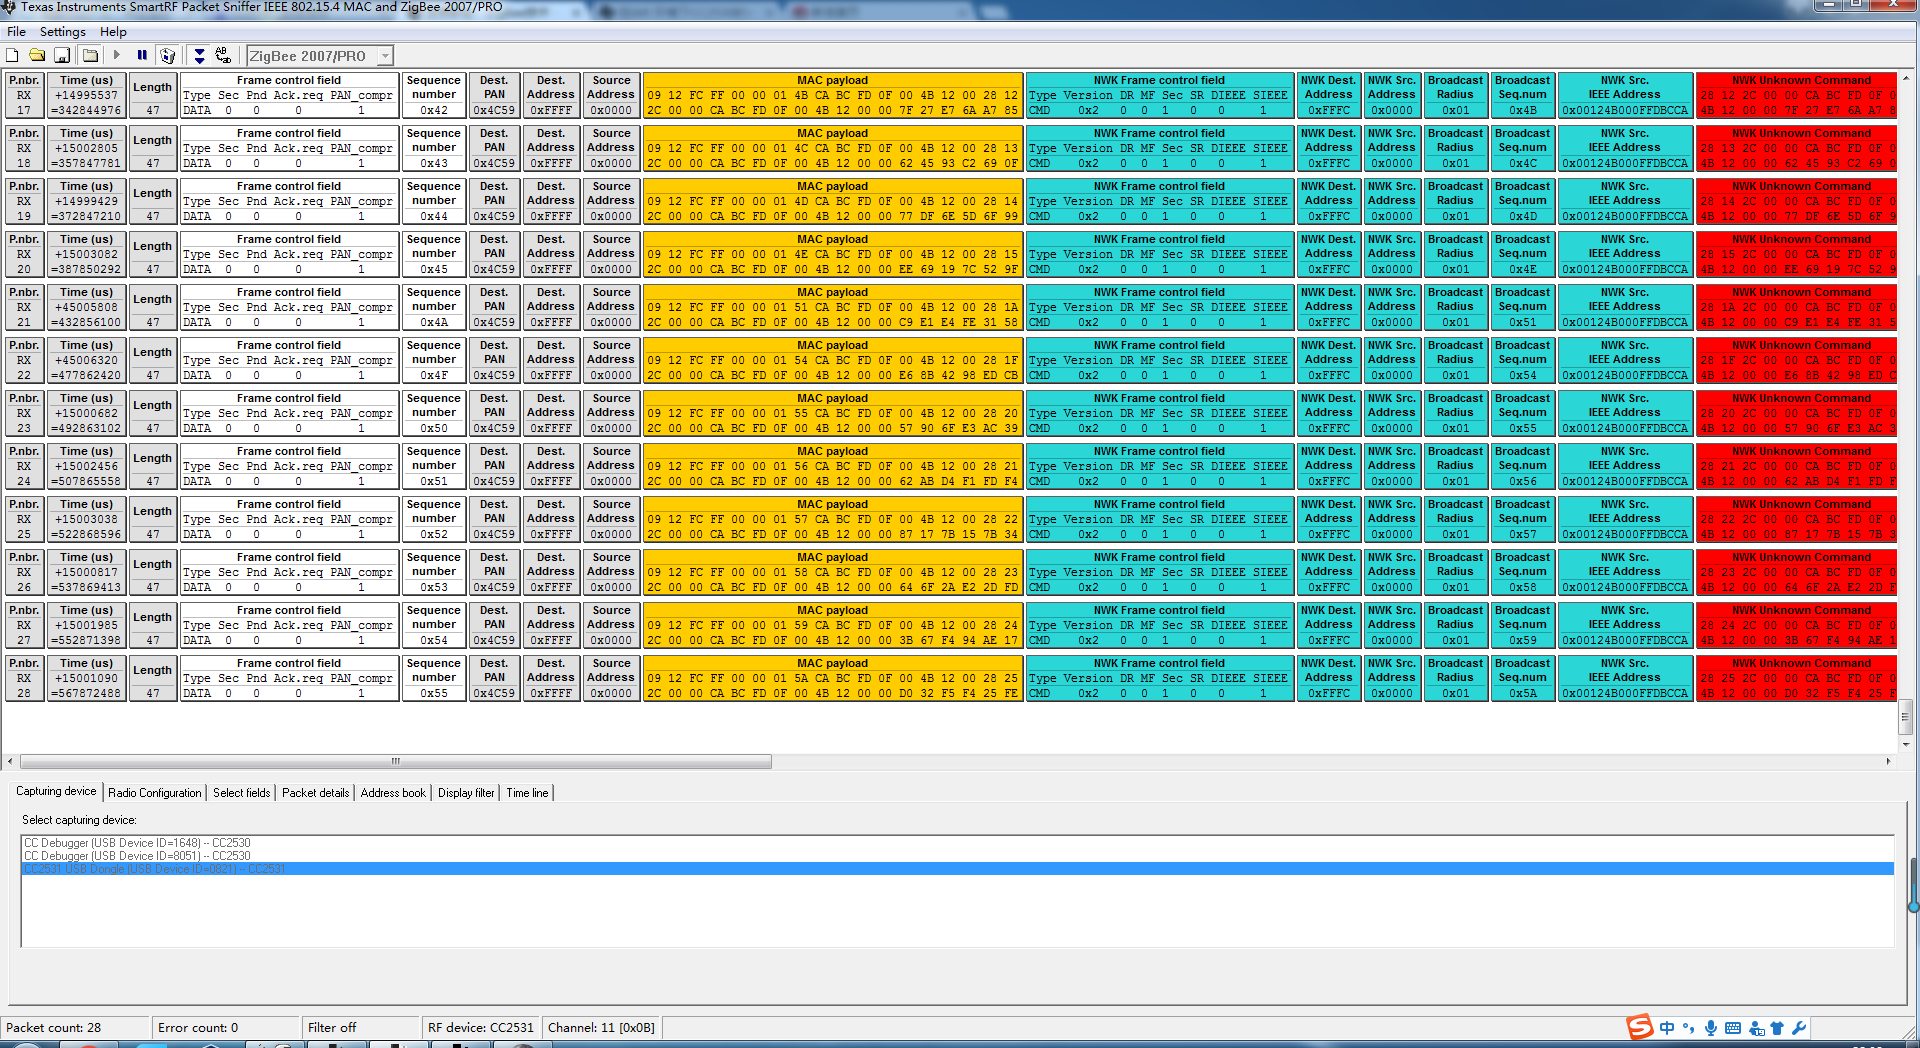Toggle Chinese input mode '中' icon
The width and height of the screenshot is (1920, 1048).
tap(1667, 1028)
